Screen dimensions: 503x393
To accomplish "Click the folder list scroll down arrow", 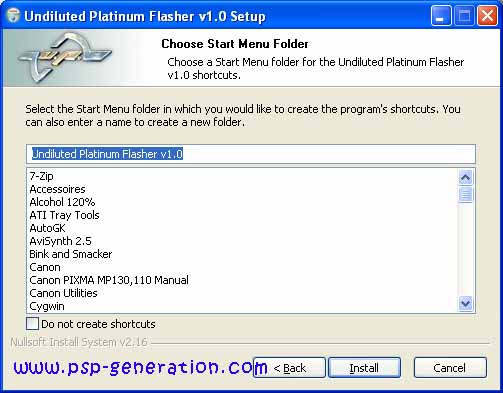I will [465, 303].
